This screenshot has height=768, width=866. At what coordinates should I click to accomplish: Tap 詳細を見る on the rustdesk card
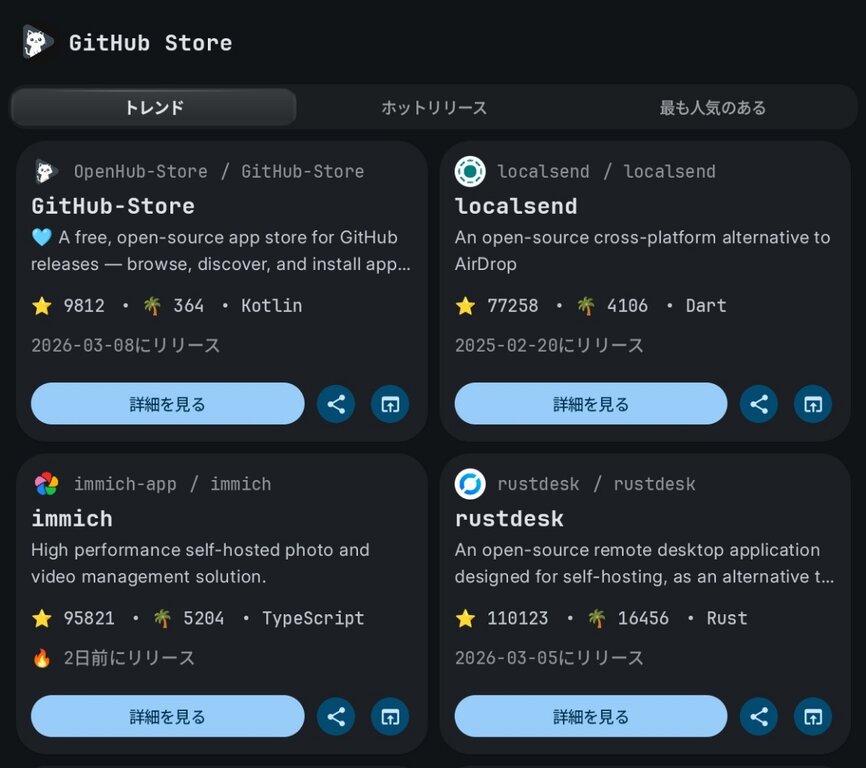click(590, 716)
